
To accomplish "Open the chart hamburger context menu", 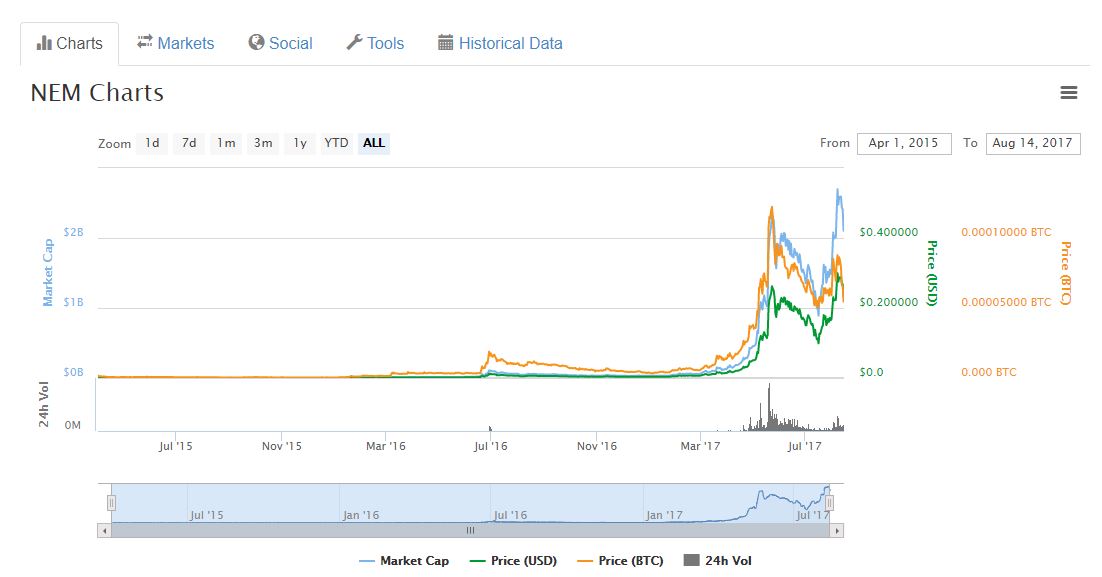I will click(x=1068, y=93).
